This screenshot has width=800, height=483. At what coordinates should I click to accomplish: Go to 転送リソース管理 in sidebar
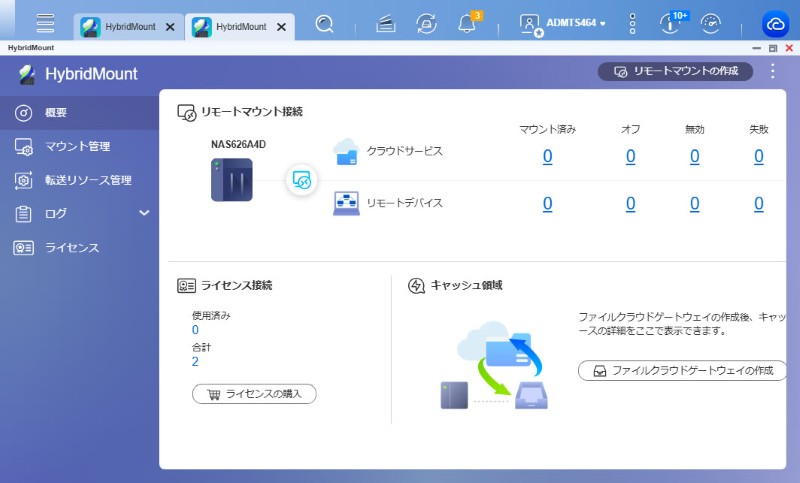pyautogui.click(x=88, y=180)
